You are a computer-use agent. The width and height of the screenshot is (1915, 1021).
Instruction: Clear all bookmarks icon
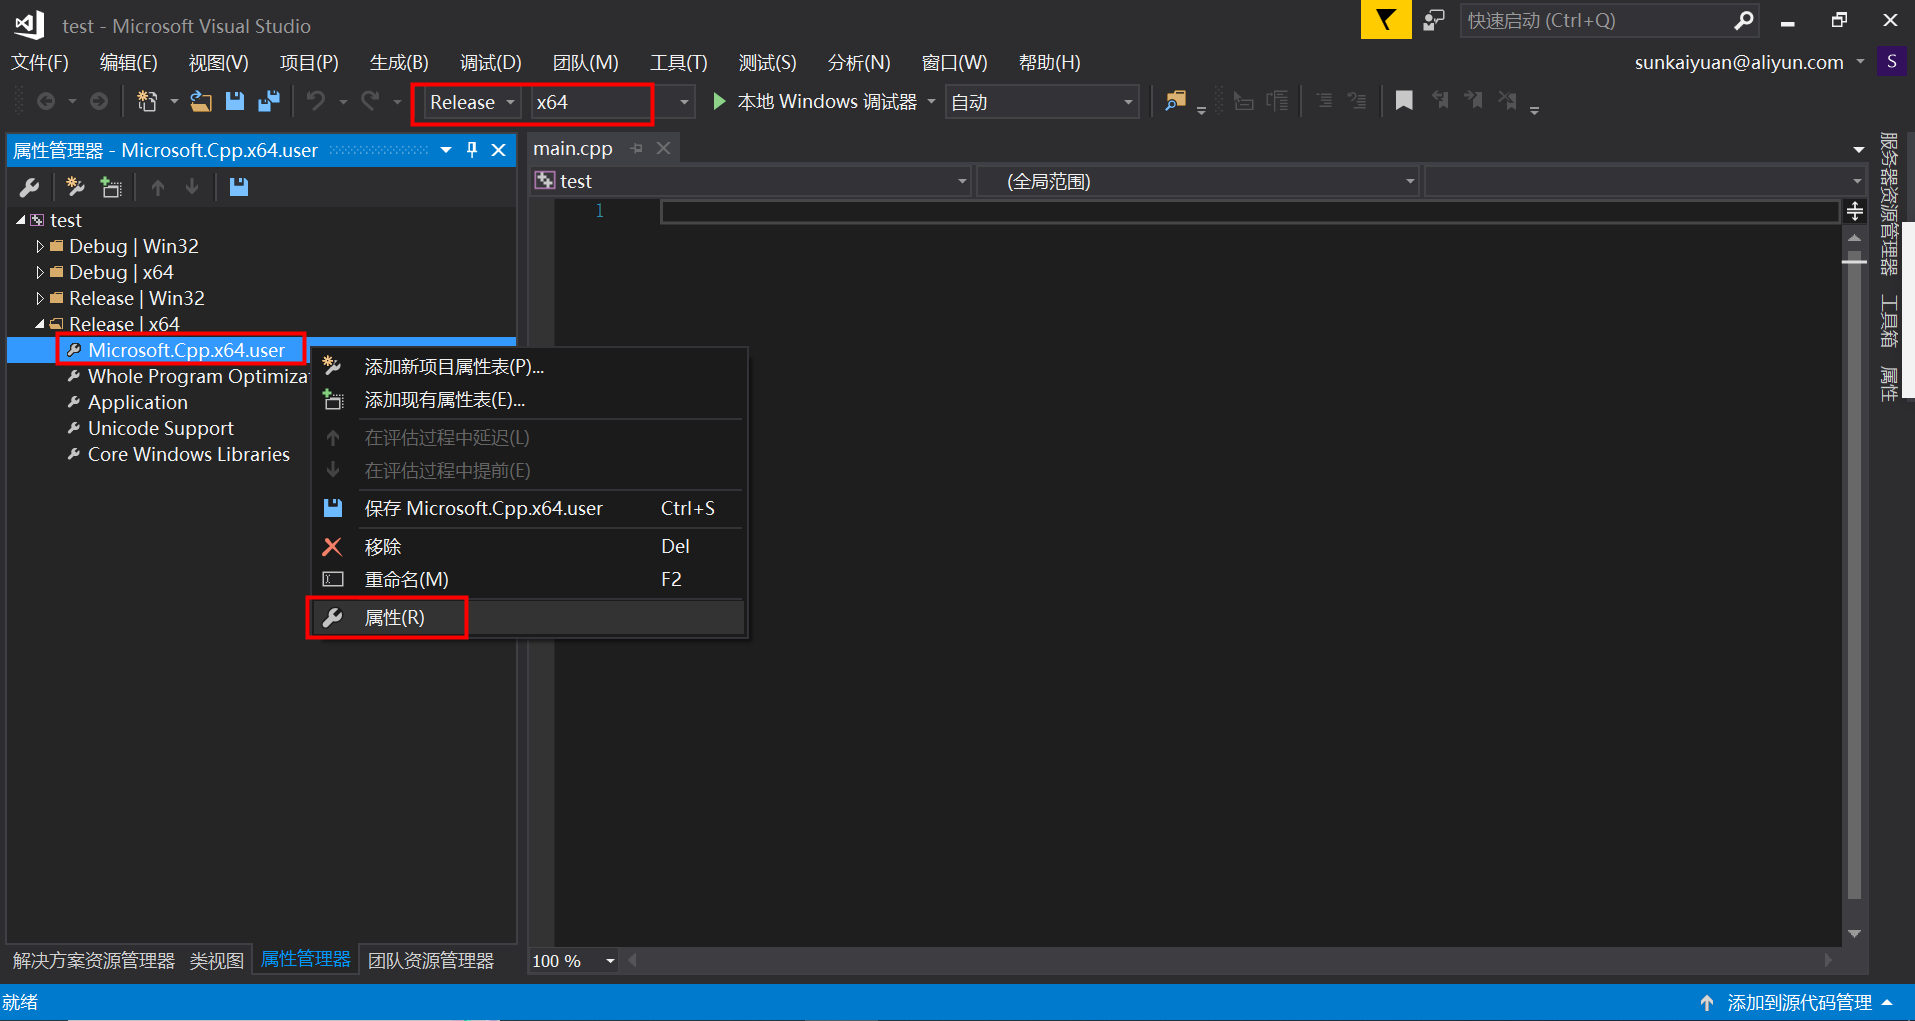1507,101
